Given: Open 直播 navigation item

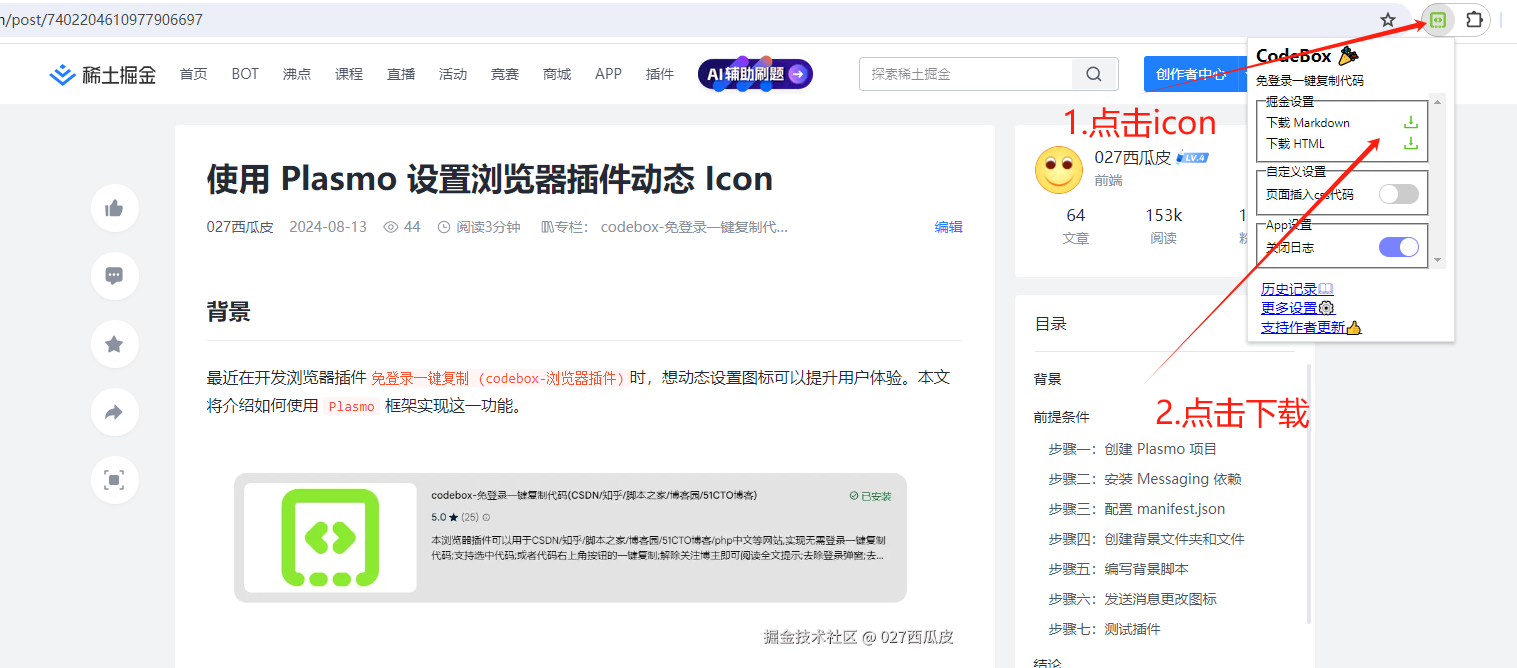Looking at the screenshot, I should (401, 74).
